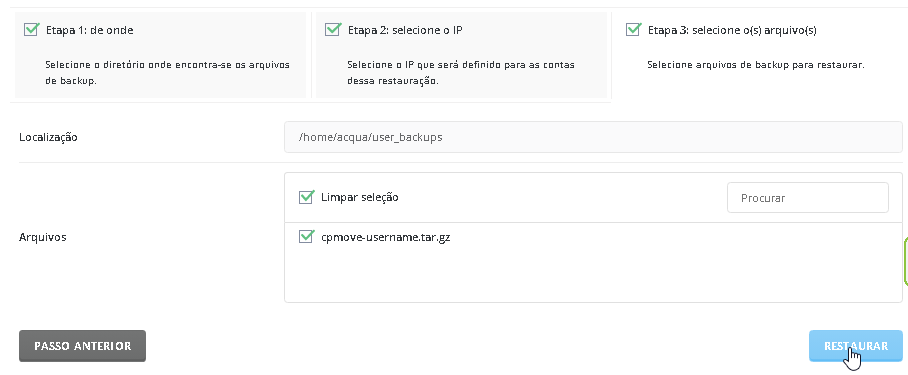Click the 'Limpar seleção' label text
The height and width of the screenshot is (375, 908).
click(360, 197)
